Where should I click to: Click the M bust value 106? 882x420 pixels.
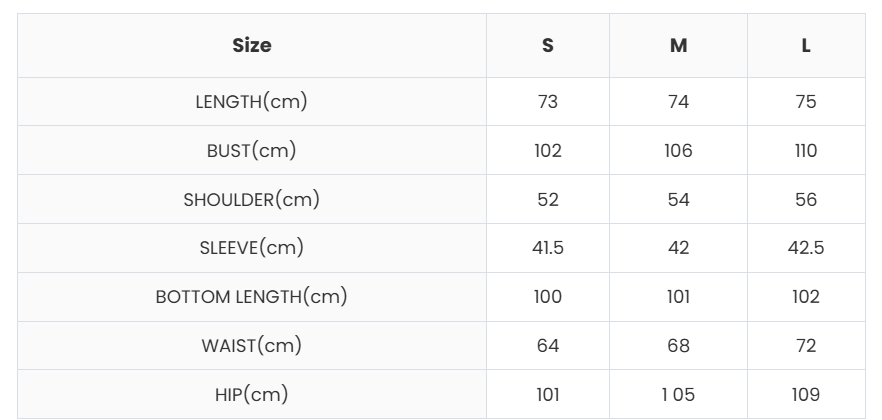[678, 151]
